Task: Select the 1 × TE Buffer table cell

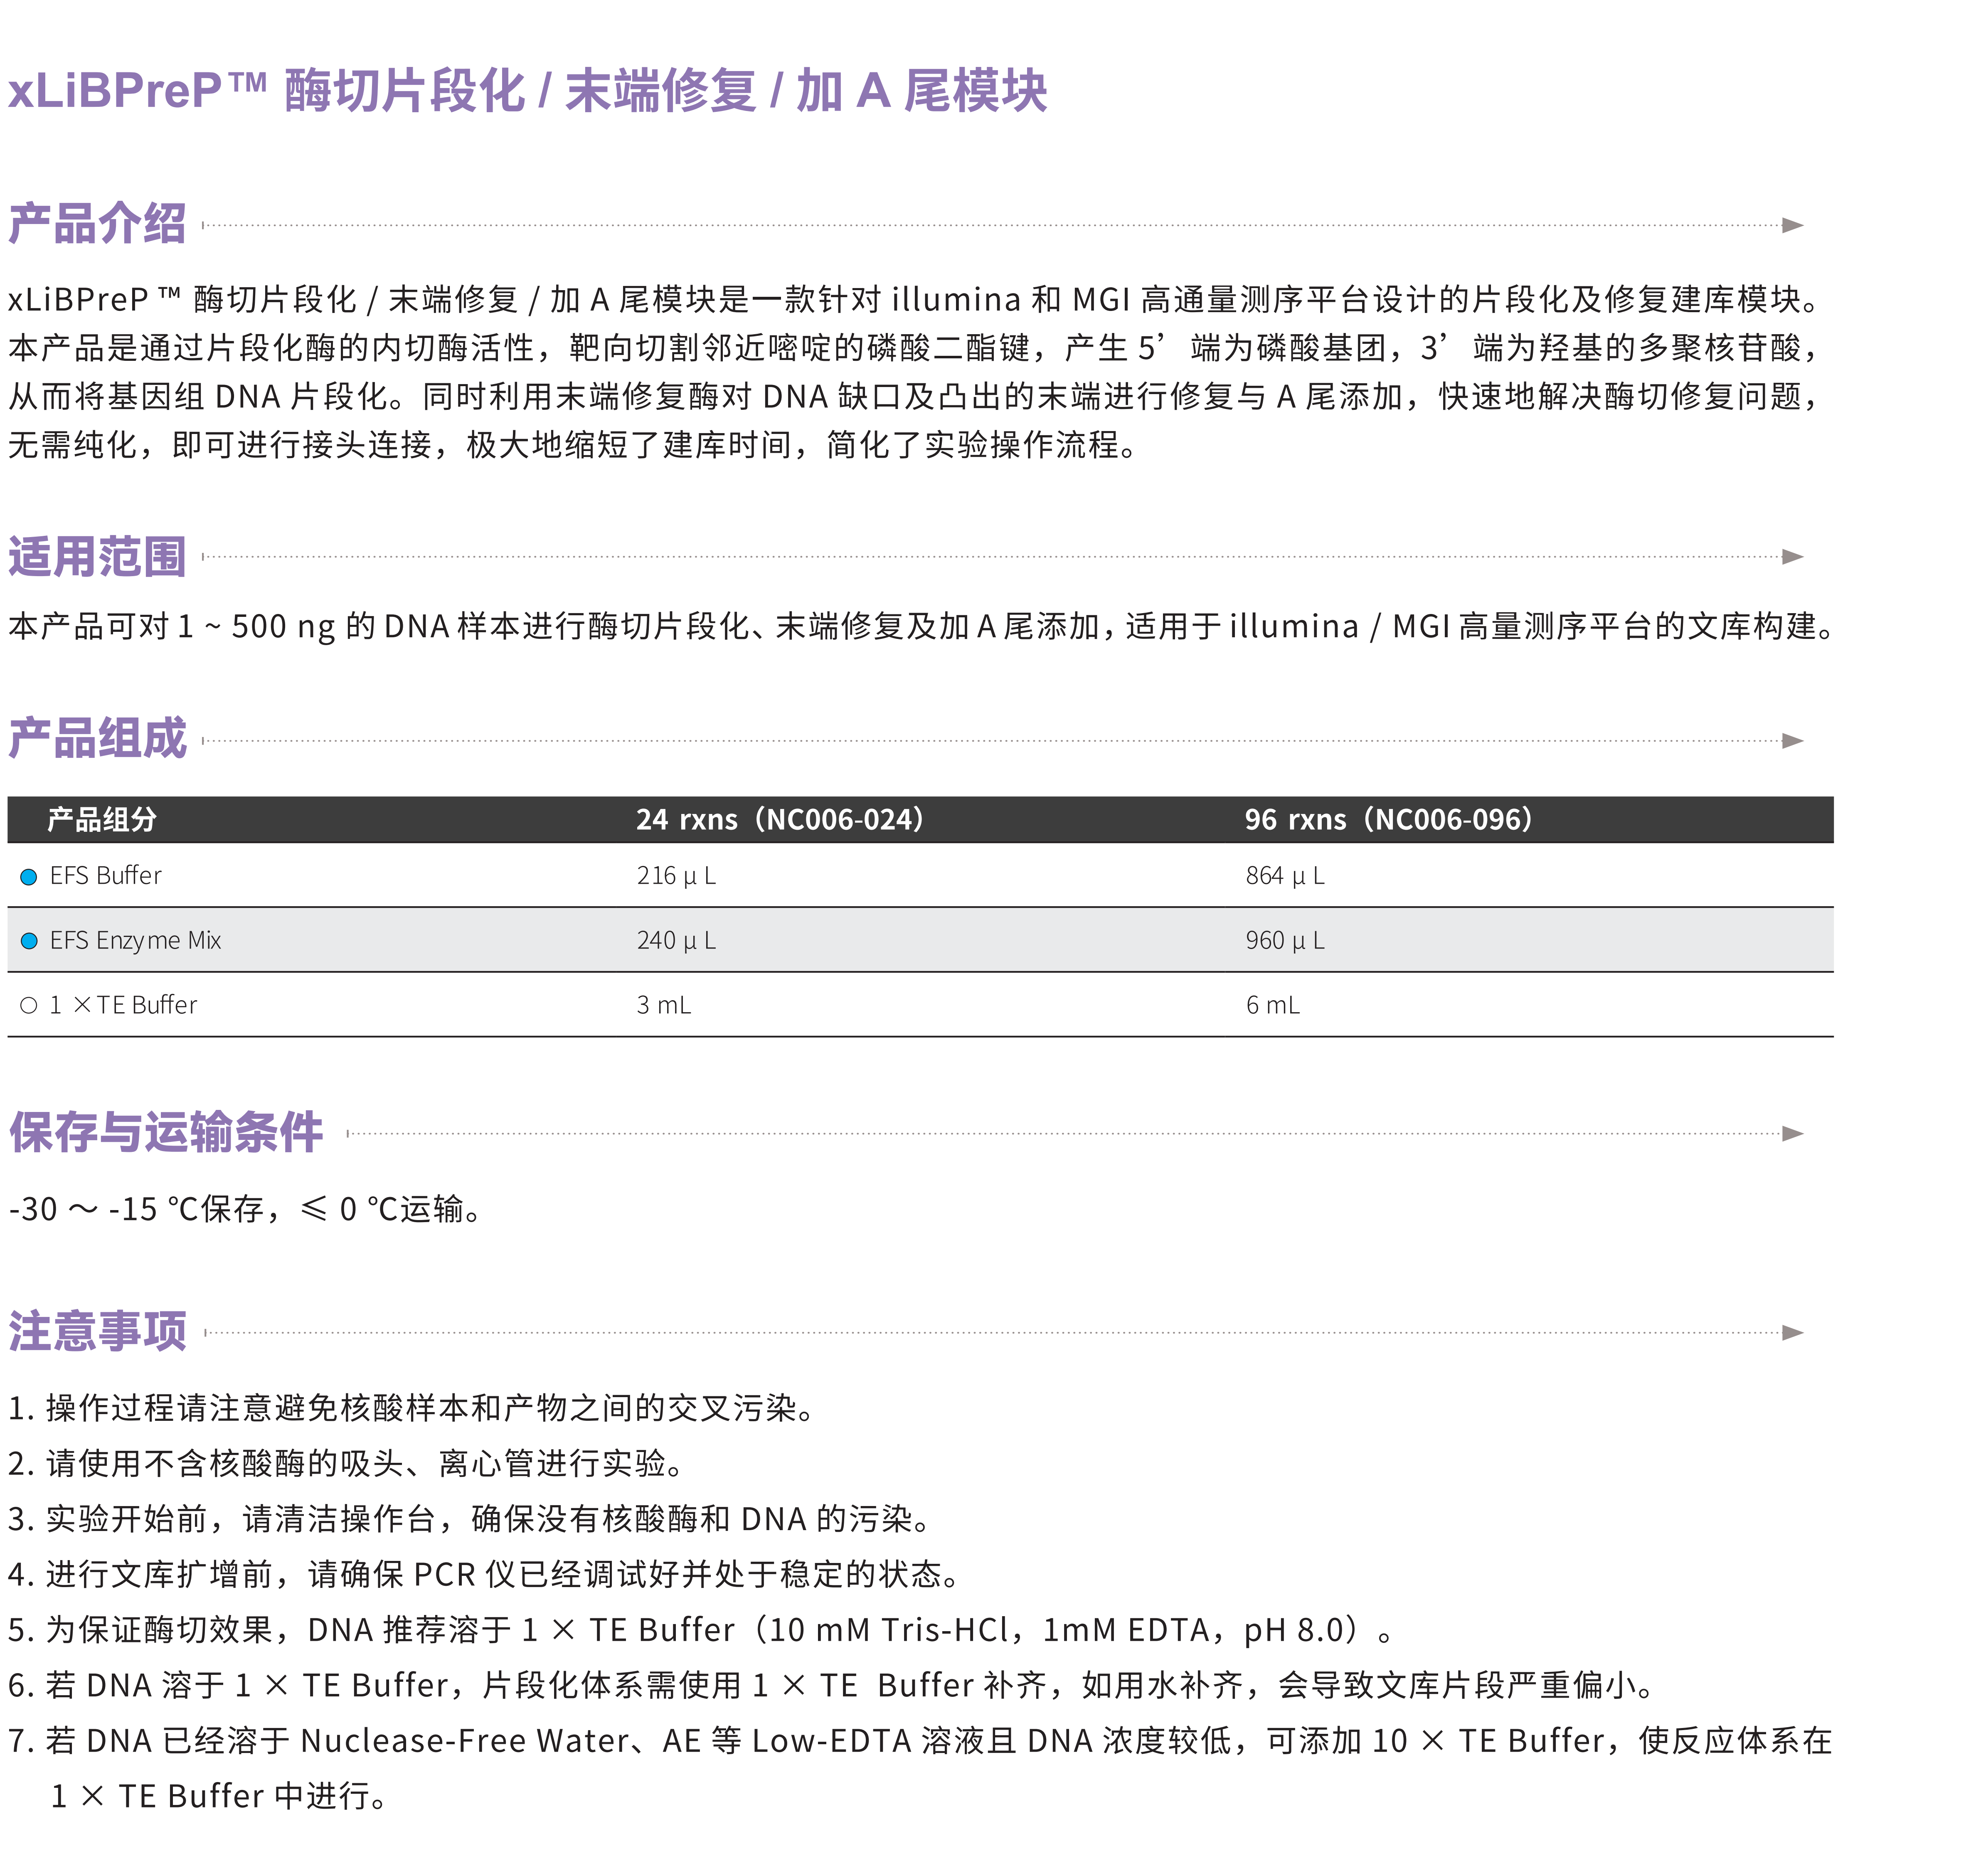Action: (x=123, y=1005)
